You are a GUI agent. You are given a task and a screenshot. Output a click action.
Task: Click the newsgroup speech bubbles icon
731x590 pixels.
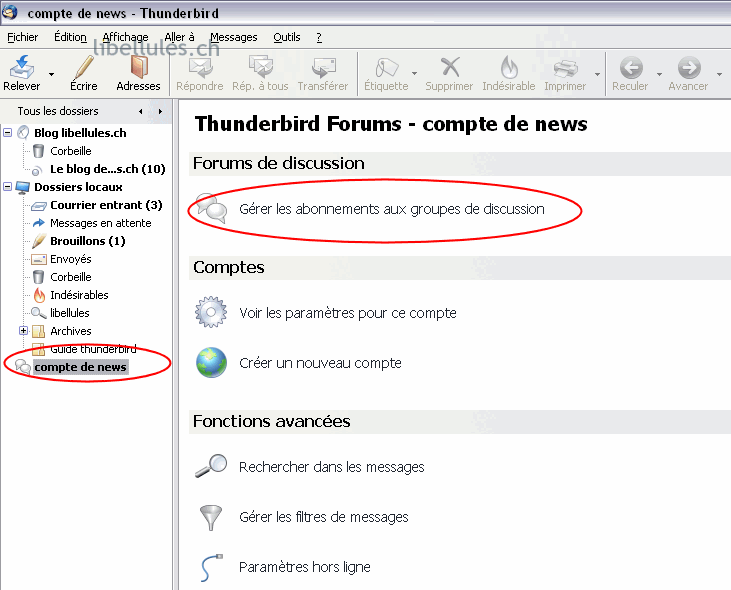pos(212,208)
